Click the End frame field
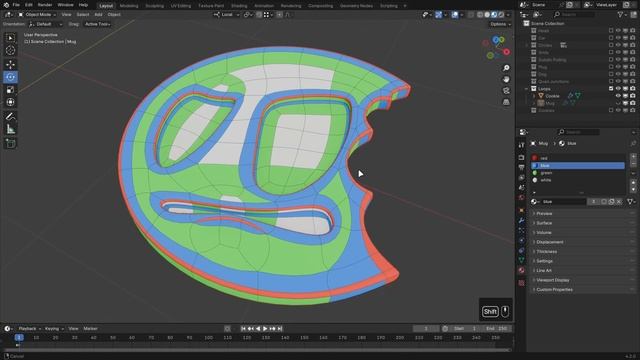This screenshot has height=360, width=640. click(x=497, y=329)
